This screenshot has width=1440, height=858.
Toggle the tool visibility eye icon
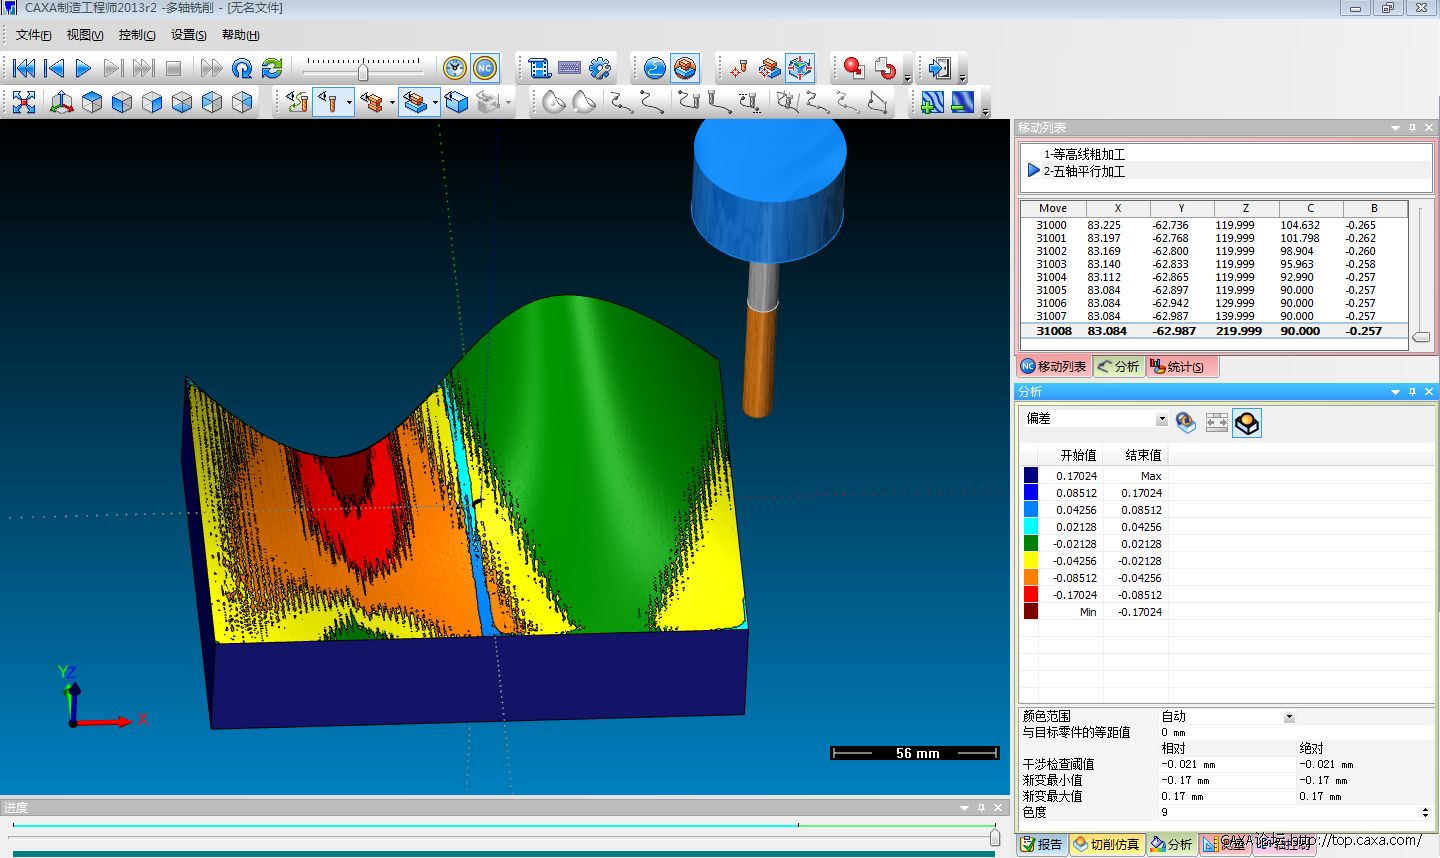(x=327, y=102)
